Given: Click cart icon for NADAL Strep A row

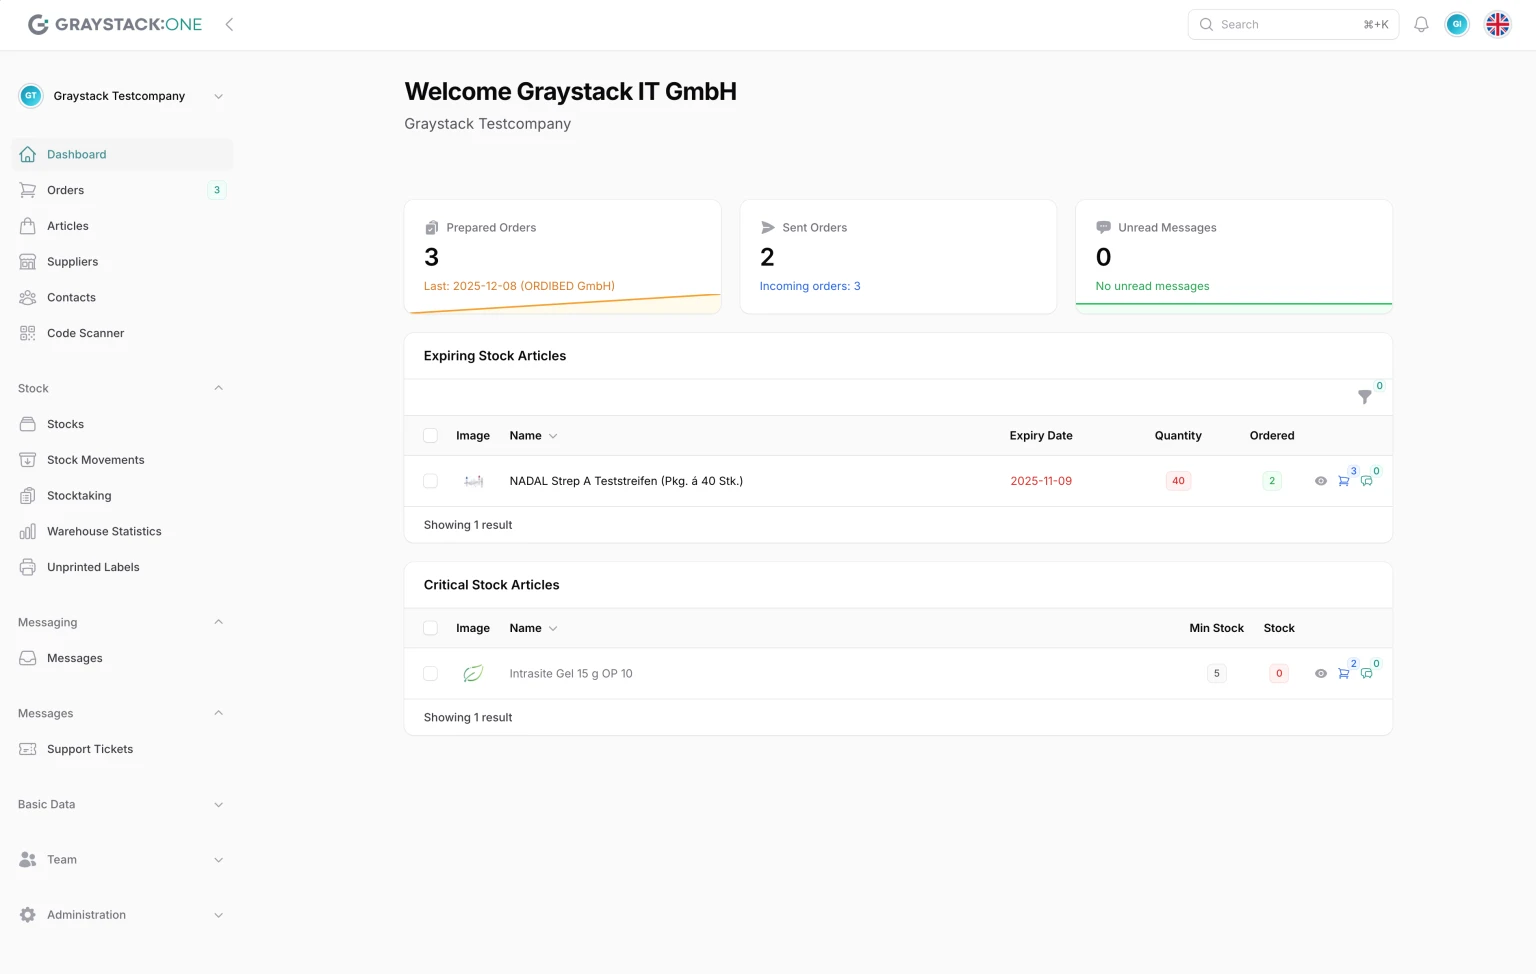Looking at the screenshot, I should point(1344,481).
